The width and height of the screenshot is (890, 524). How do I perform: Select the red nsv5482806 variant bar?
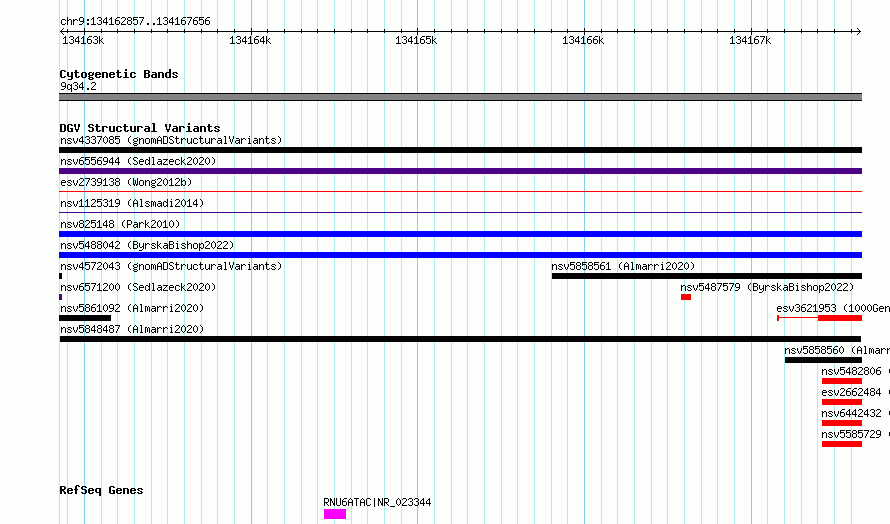pyautogui.click(x=842, y=381)
